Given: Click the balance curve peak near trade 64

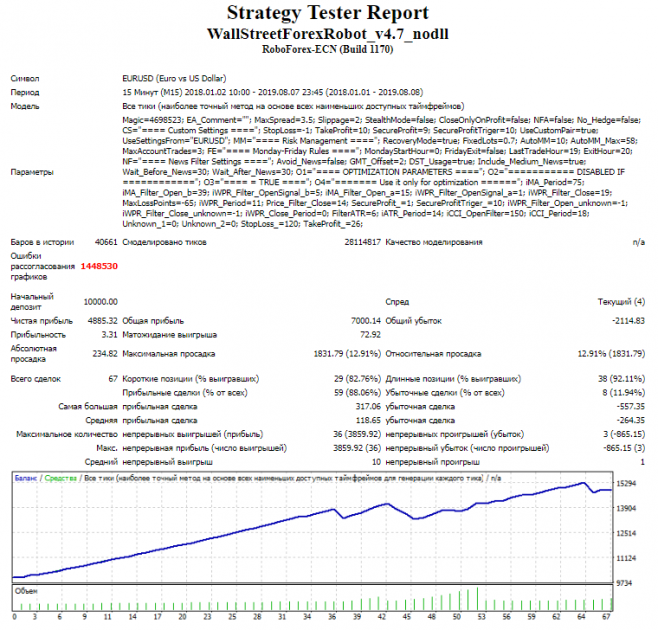Looking at the screenshot, I should [583, 483].
